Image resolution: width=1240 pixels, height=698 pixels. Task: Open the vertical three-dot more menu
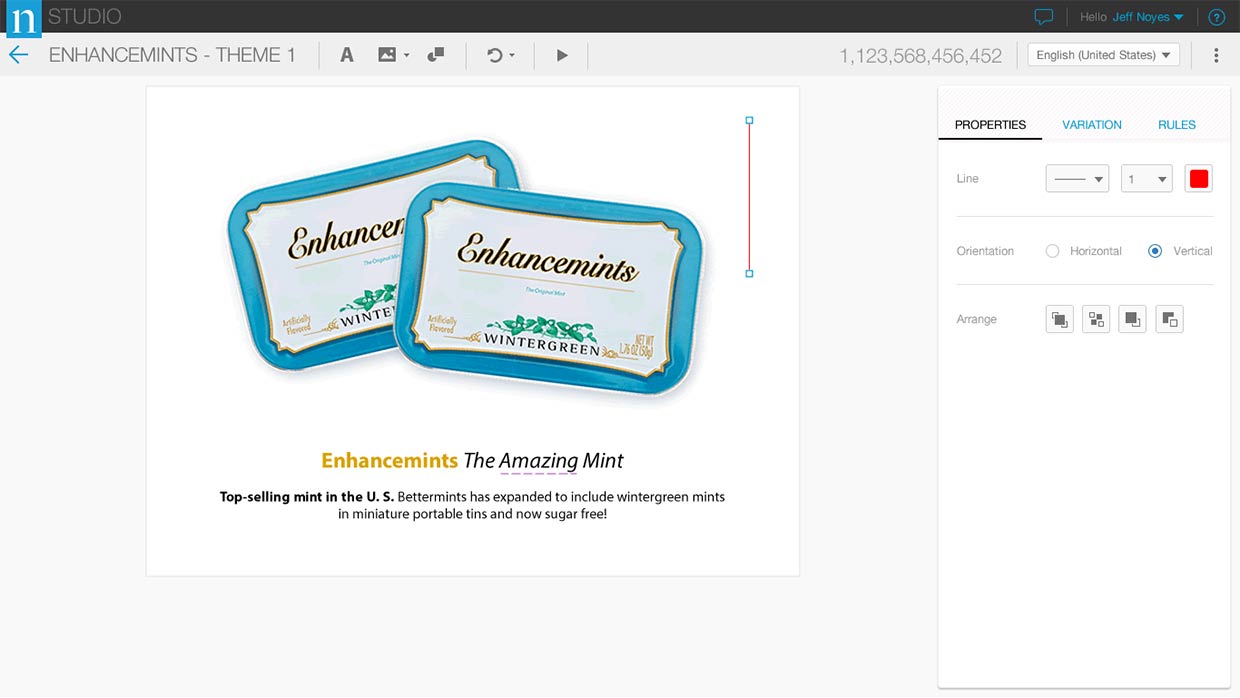[x=1216, y=55]
